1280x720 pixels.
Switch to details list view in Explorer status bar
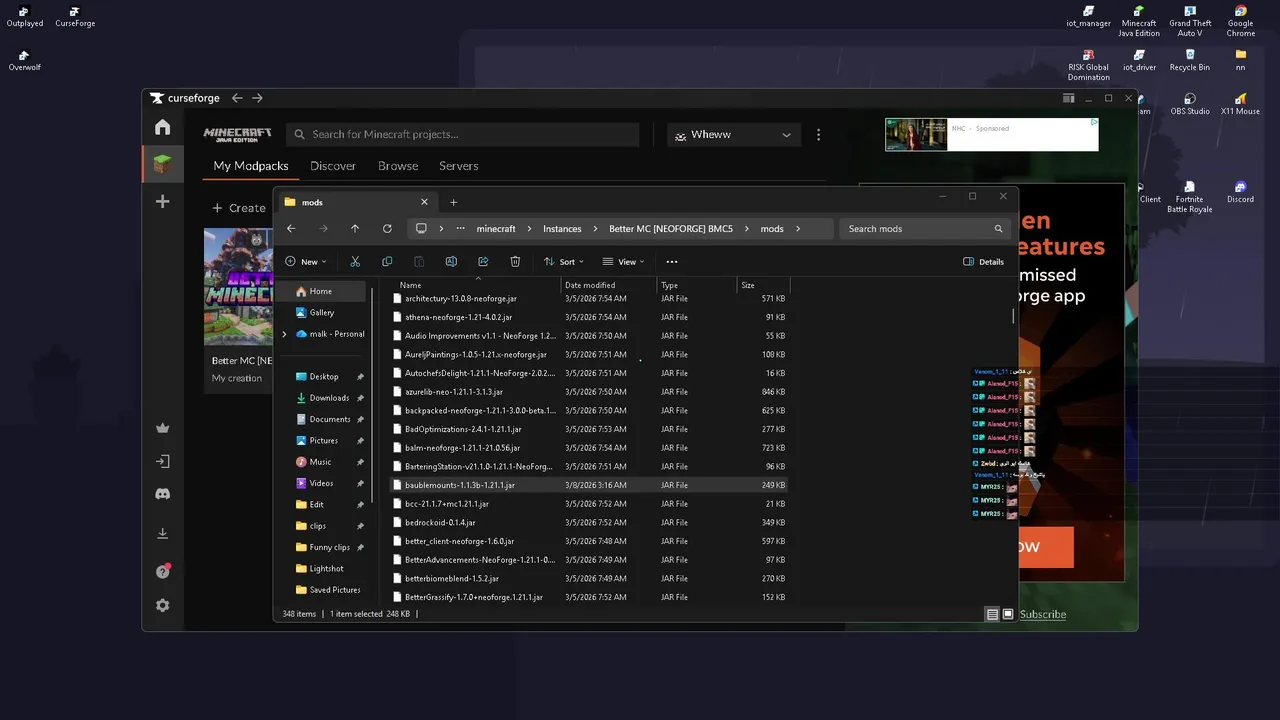[992, 614]
